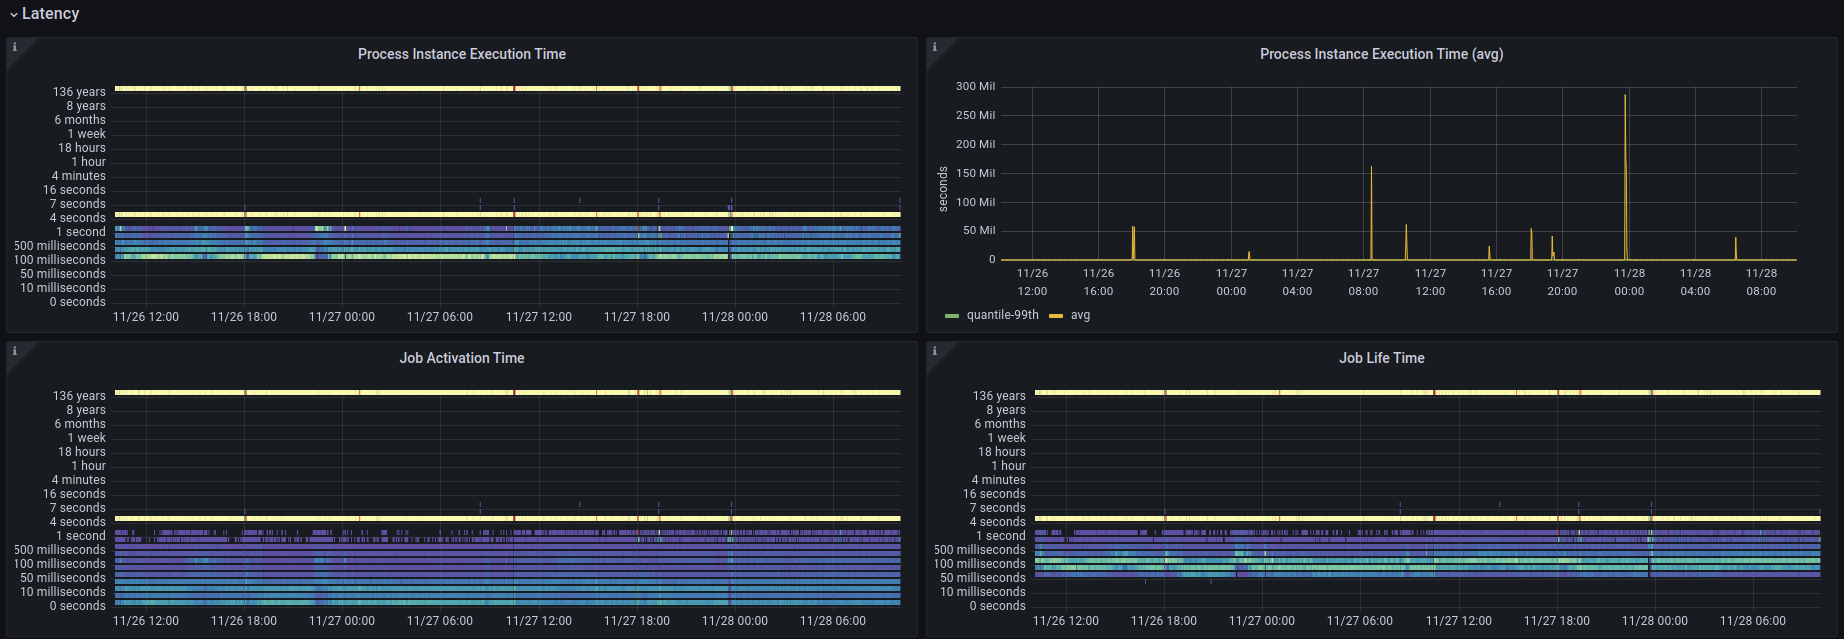
Task: Toggle the avg legend series
Action: (1080, 315)
